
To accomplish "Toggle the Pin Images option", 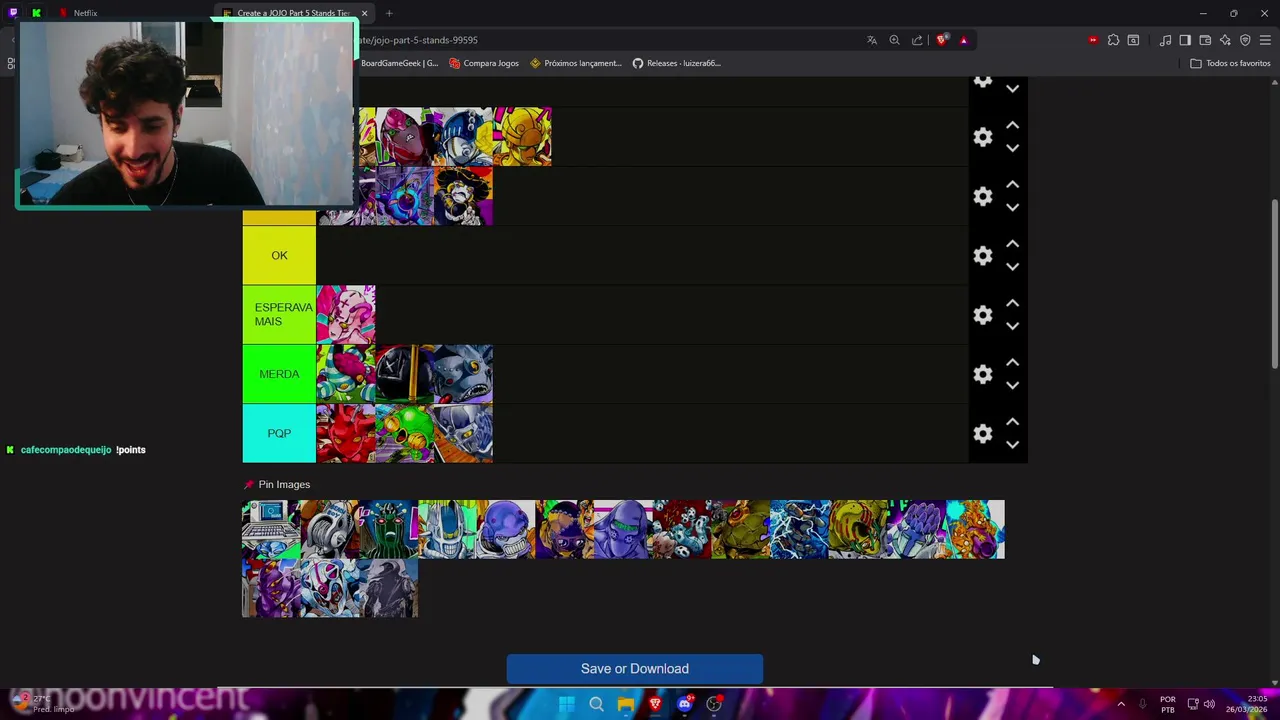I will click(277, 484).
